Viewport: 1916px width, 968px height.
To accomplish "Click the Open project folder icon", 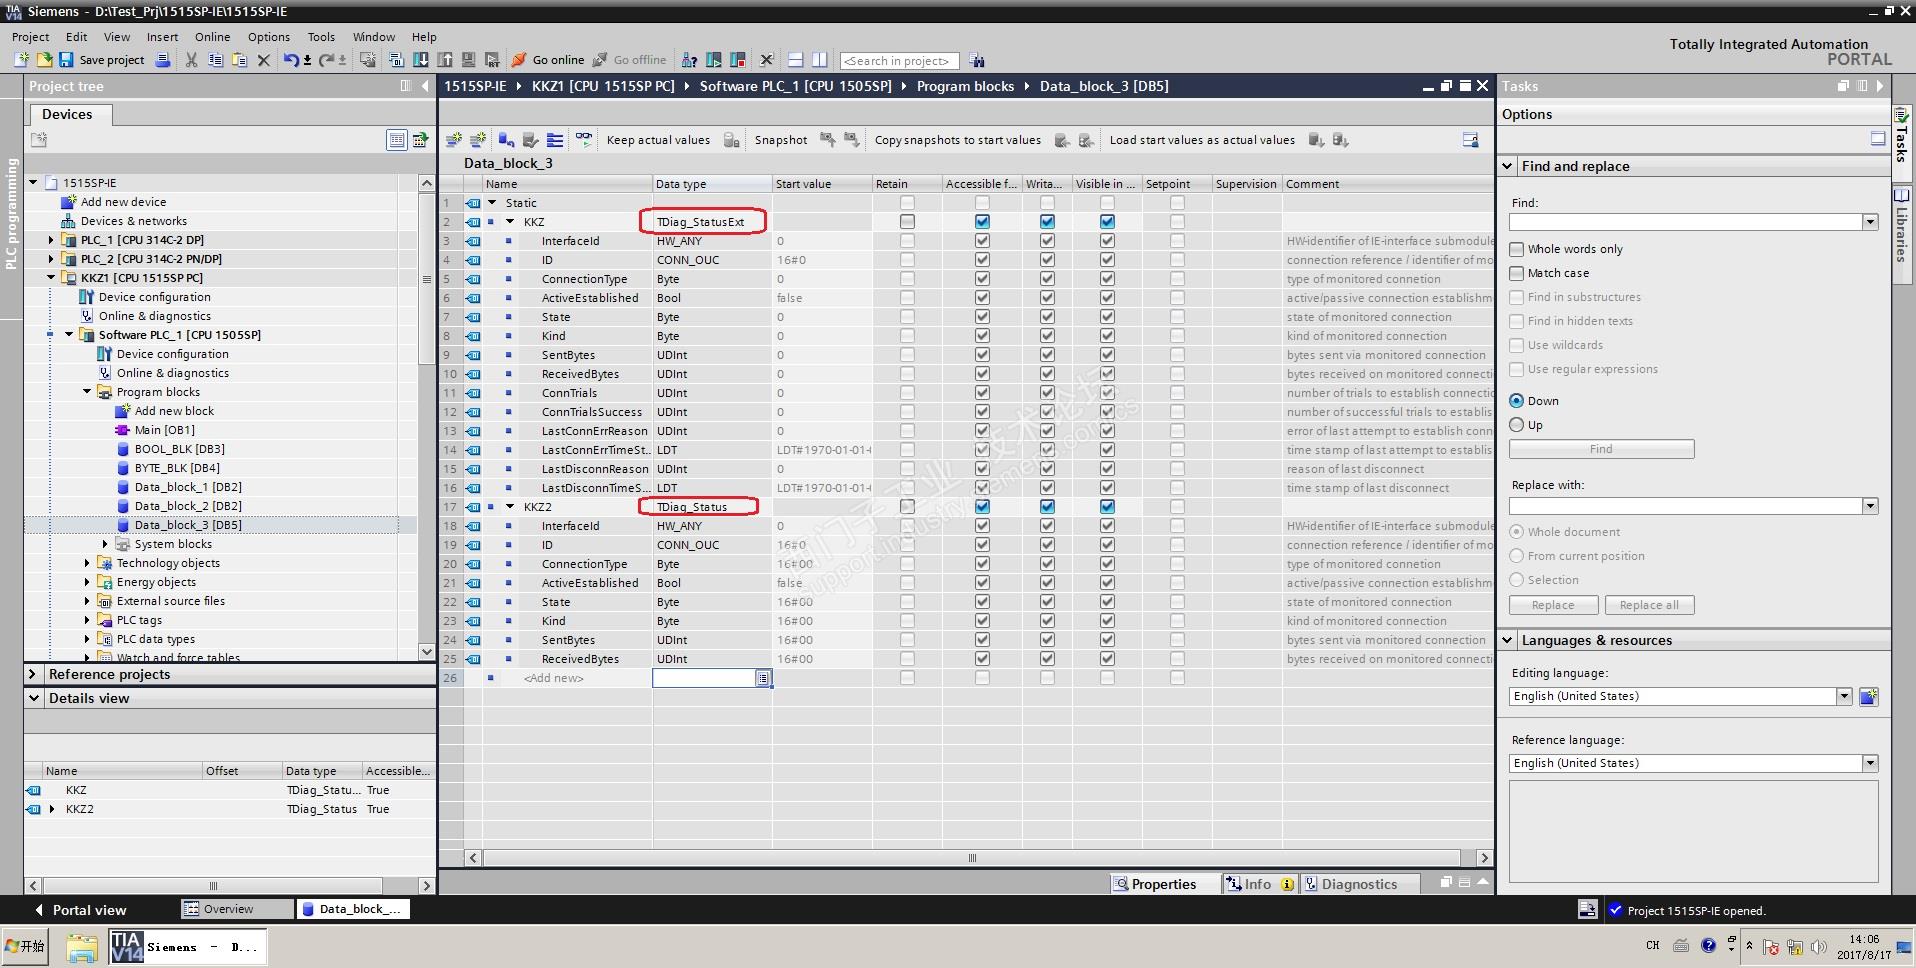I will point(44,60).
